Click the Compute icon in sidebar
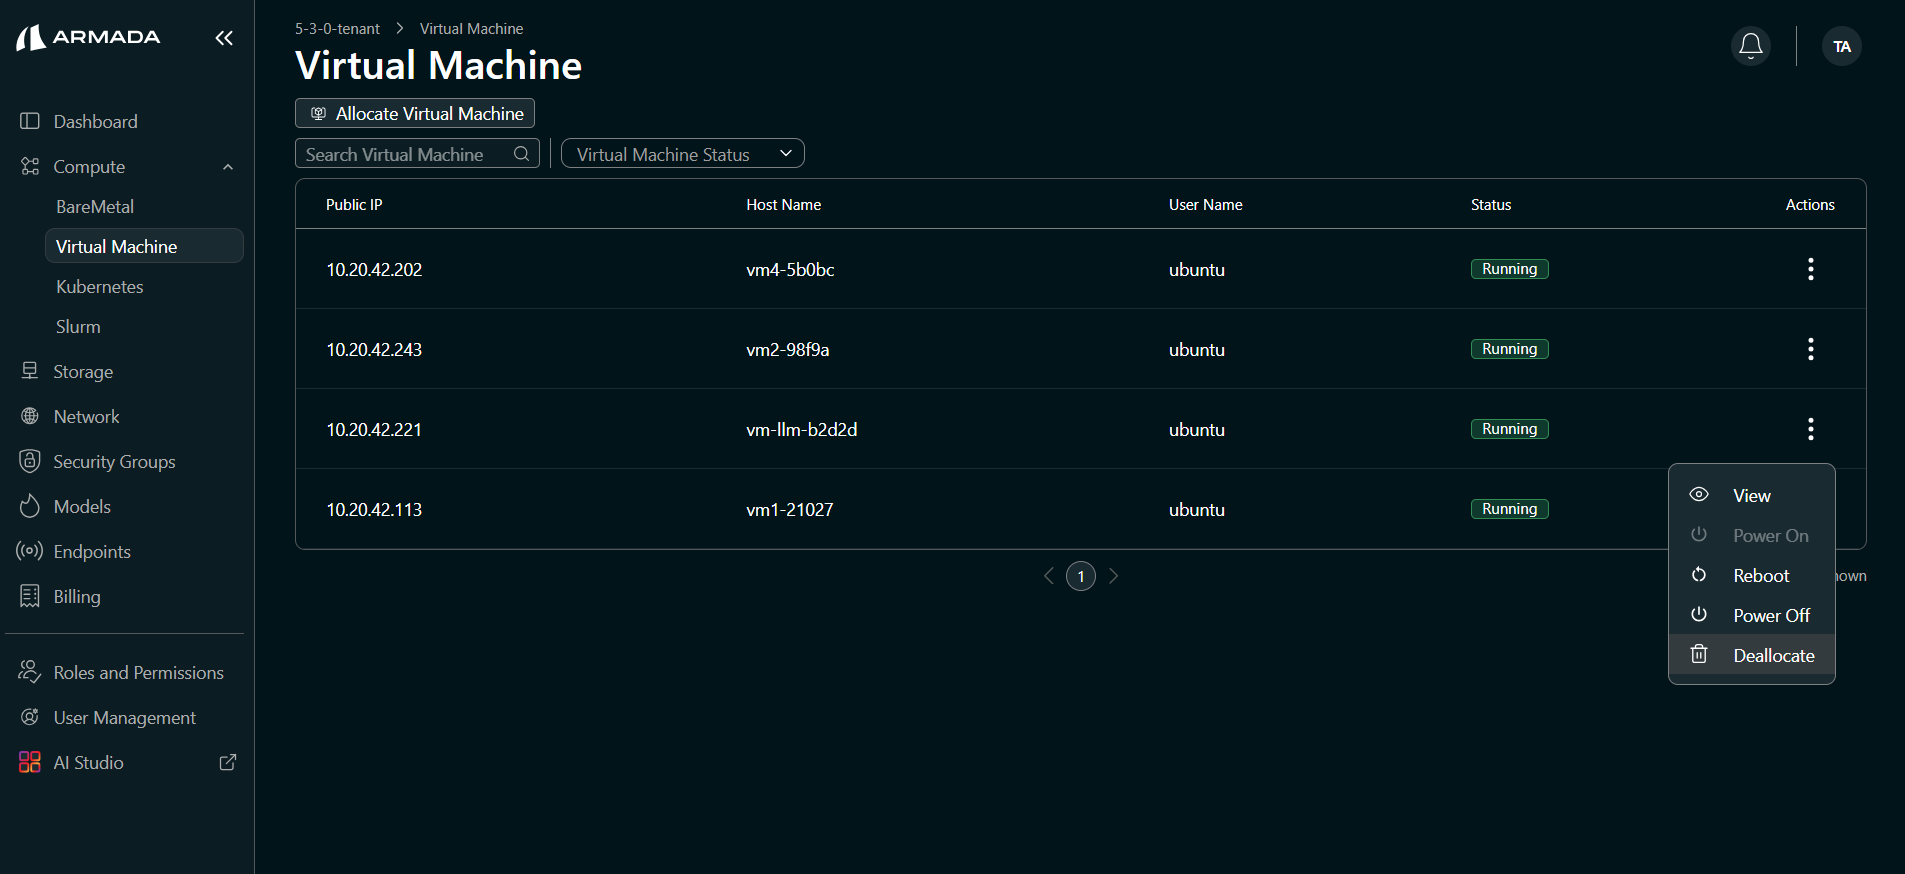The image size is (1905, 874). [30, 166]
